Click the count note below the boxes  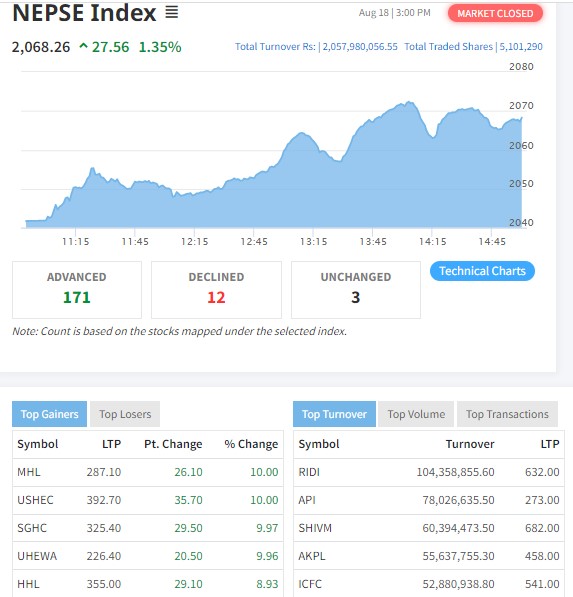pos(179,331)
